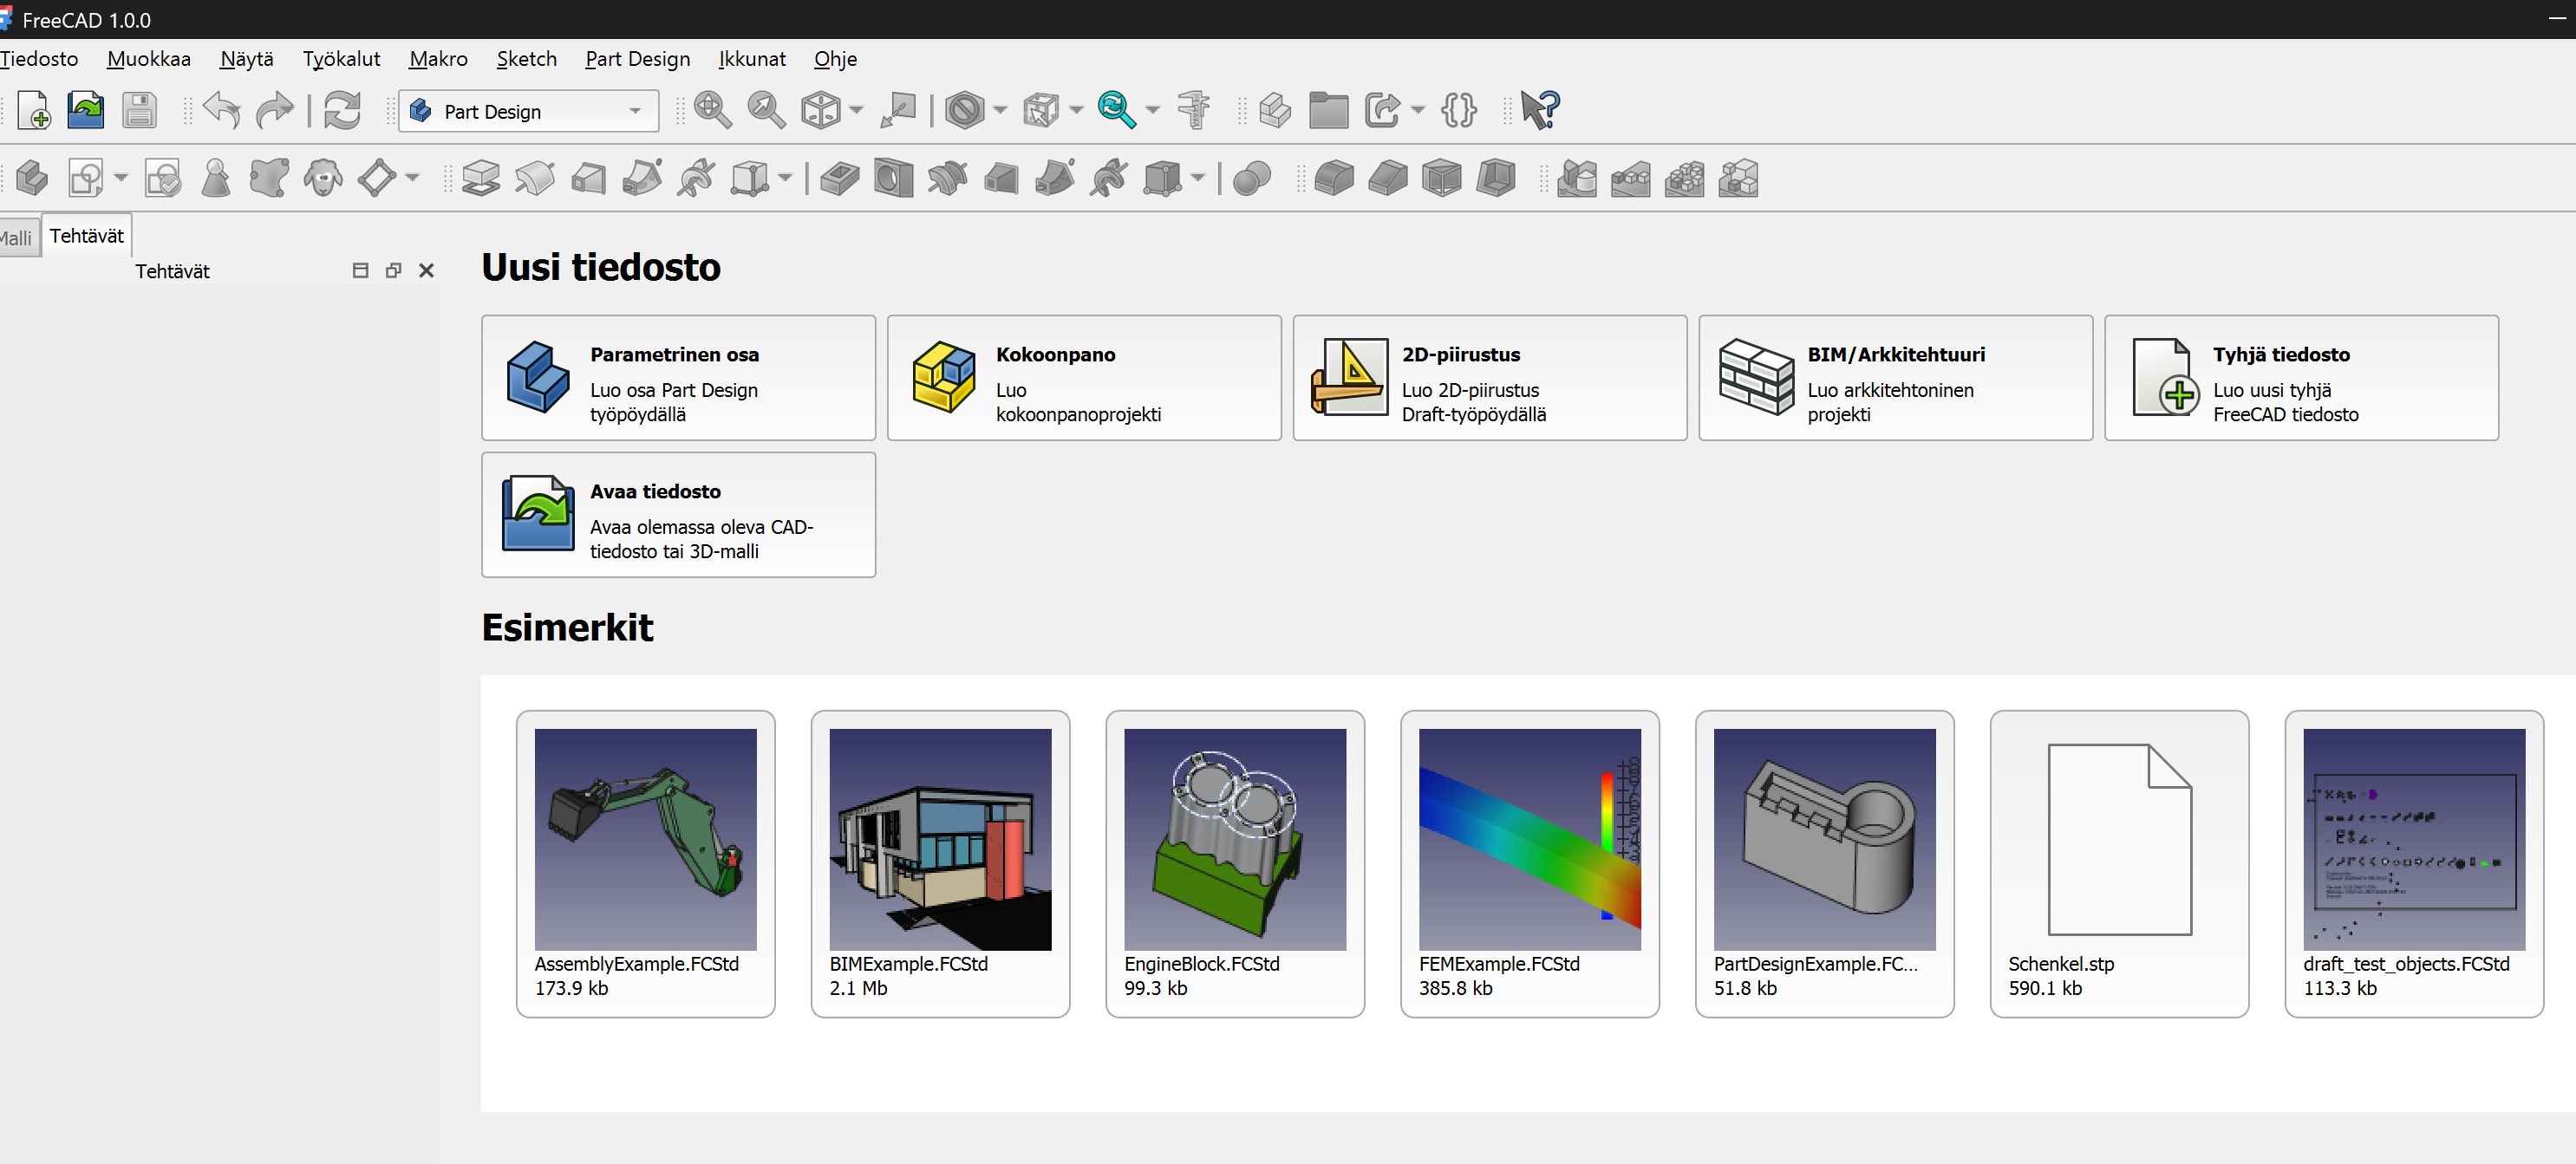This screenshot has height=1164, width=2576.
Task: Click the Mirrored feature icon
Action: pos(1577,179)
